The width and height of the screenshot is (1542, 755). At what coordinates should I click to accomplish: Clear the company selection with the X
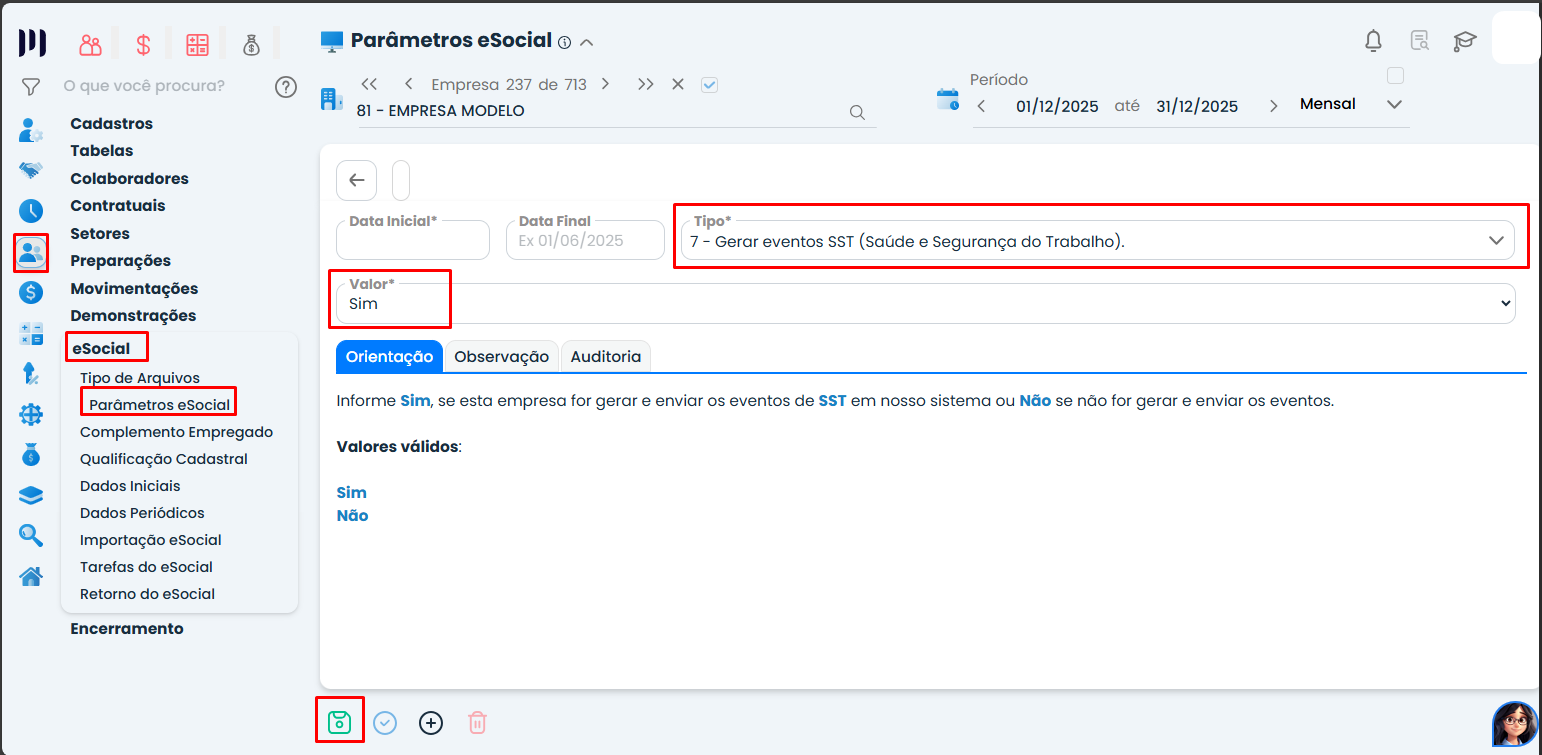click(x=678, y=84)
